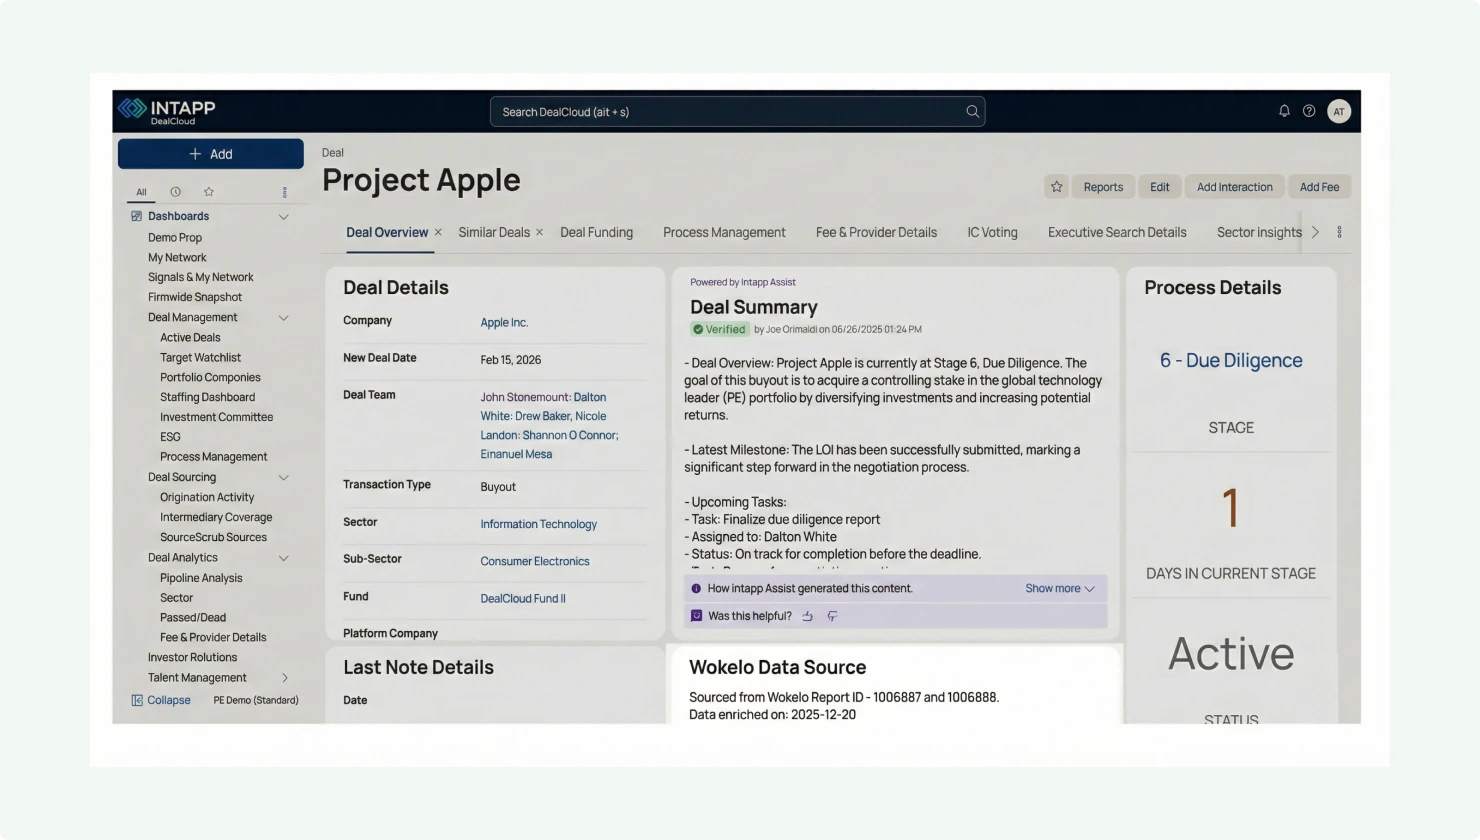
Task: Switch to Deal Funding tab
Action: [x=596, y=232]
